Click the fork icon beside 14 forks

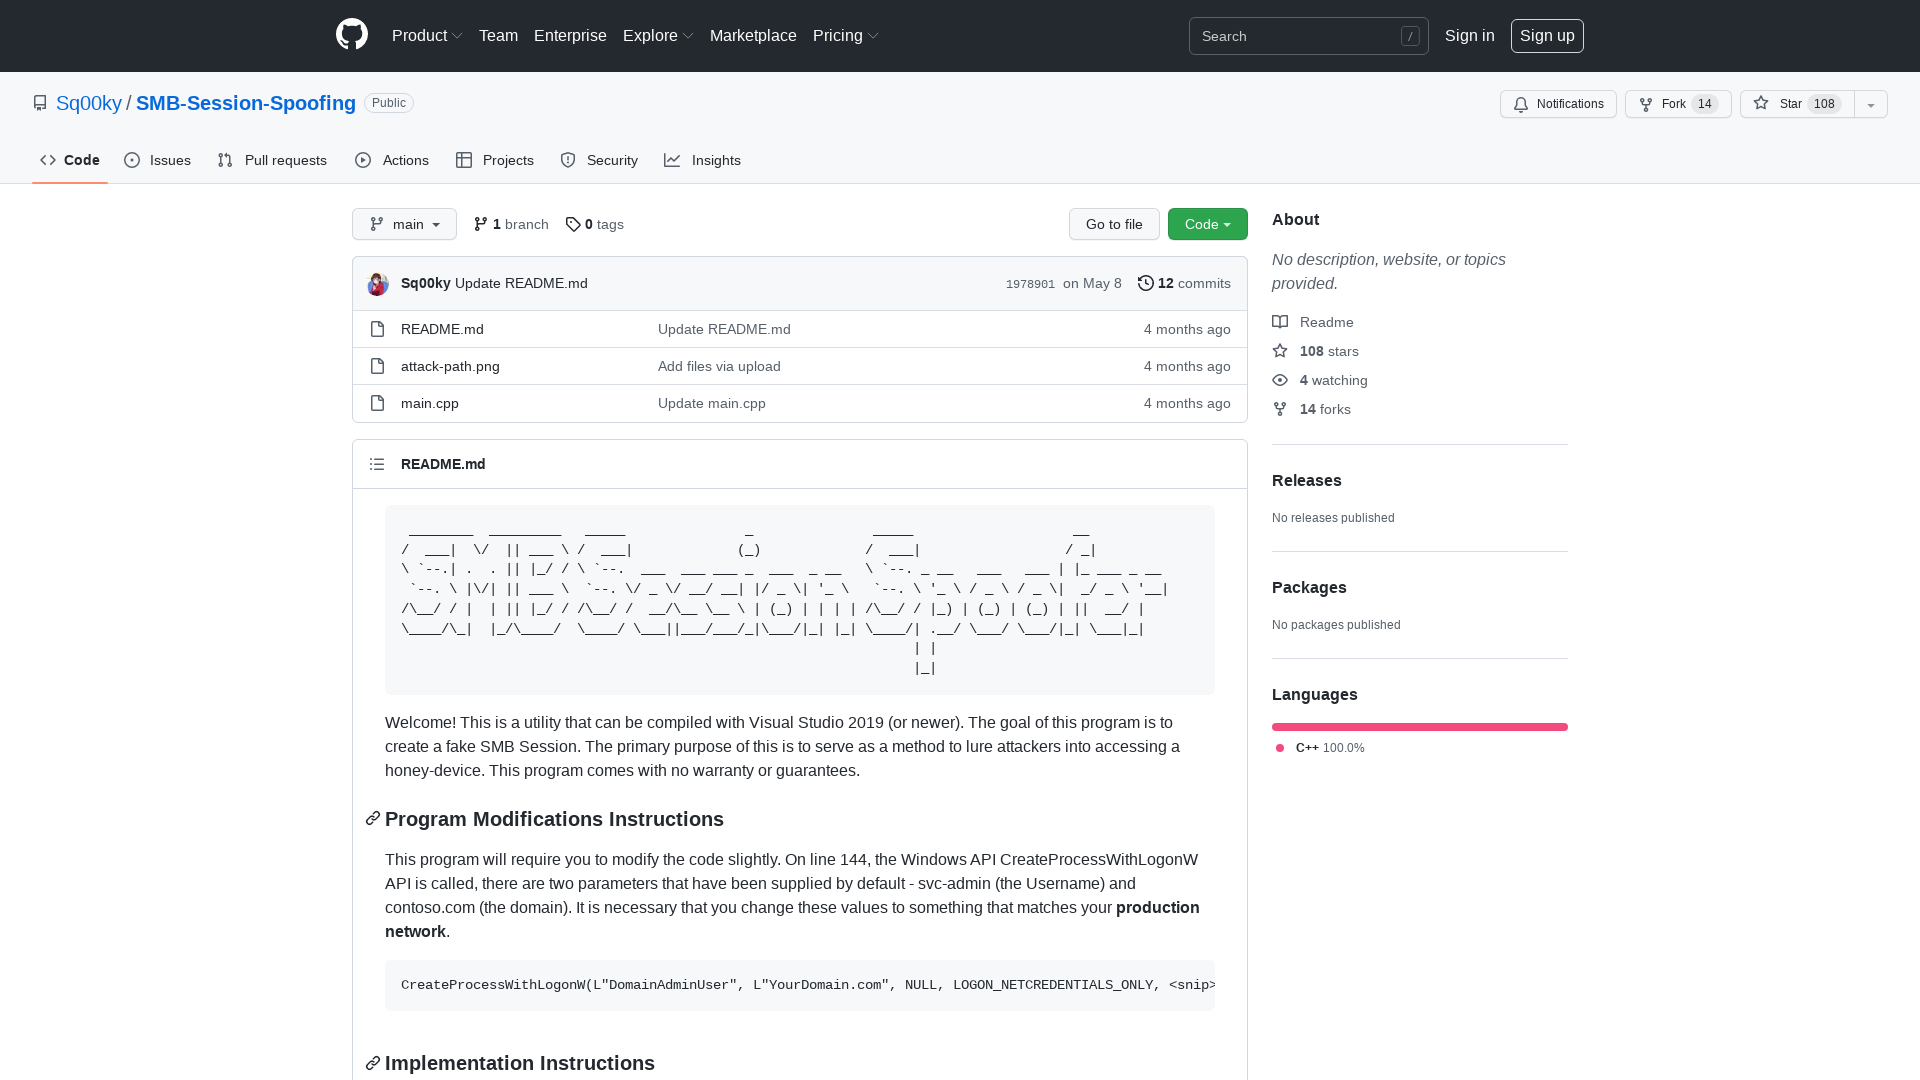pos(1280,409)
